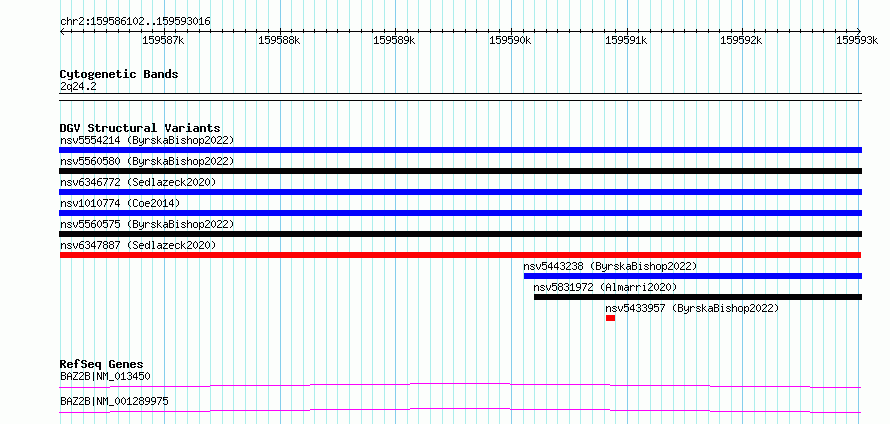Select the black bar under nsv5560575
The width and height of the screenshot is (890, 424).
pos(460,234)
